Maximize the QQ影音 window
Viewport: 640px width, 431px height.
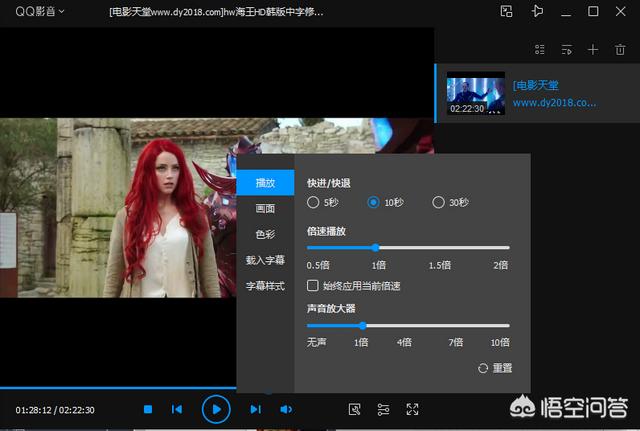click(593, 11)
